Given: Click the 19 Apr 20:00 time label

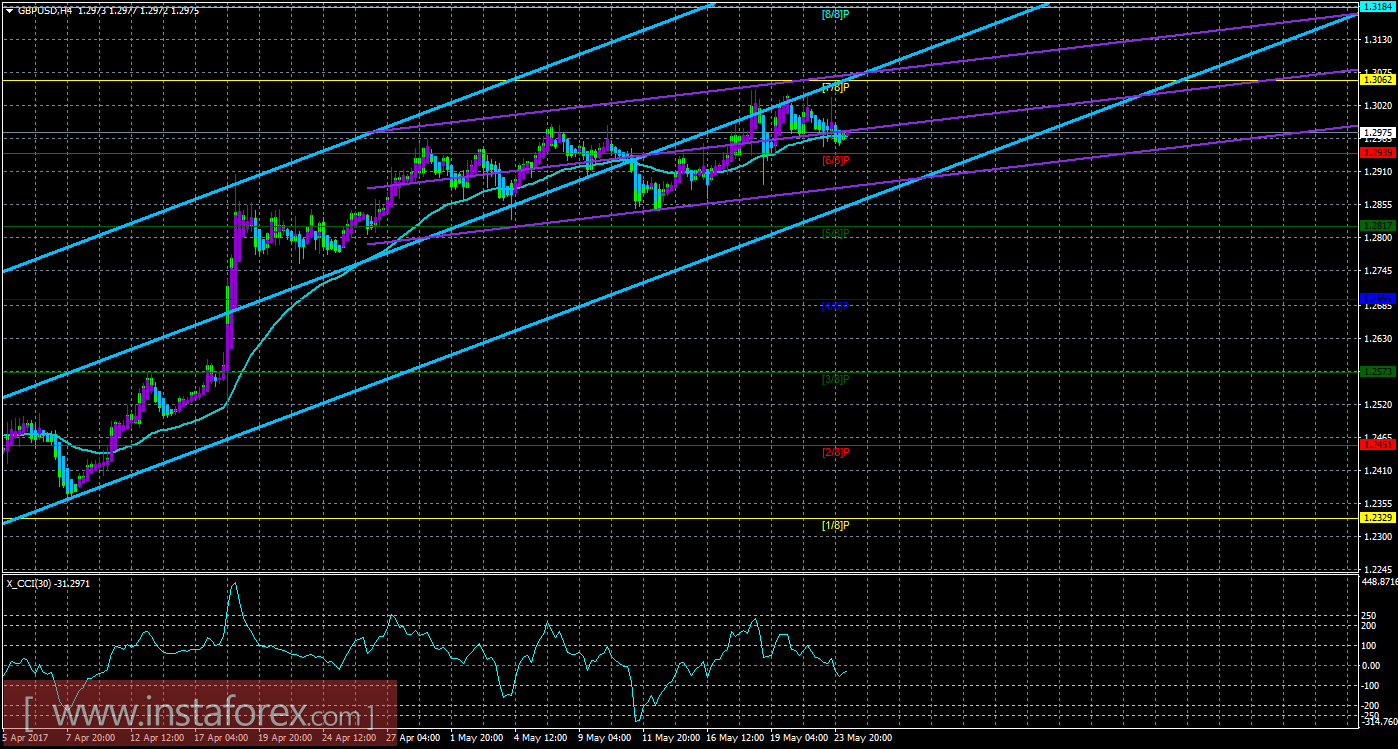Looking at the screenshot, I should 287,738.
